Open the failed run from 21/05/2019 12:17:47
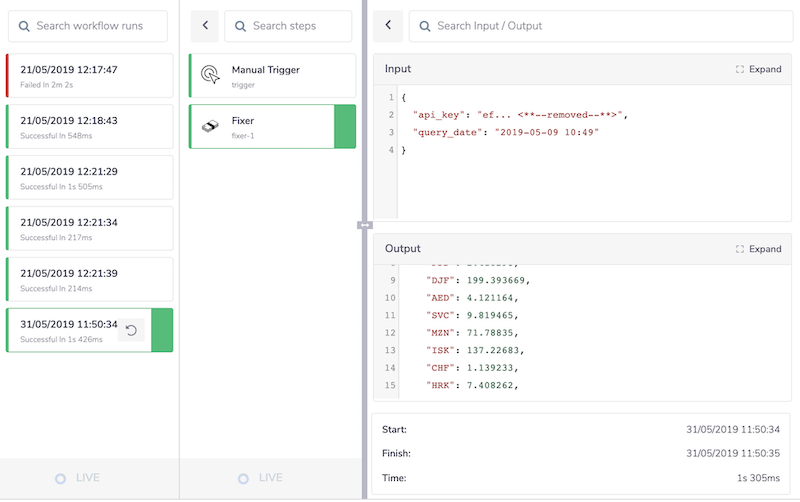 coord(89,76)
